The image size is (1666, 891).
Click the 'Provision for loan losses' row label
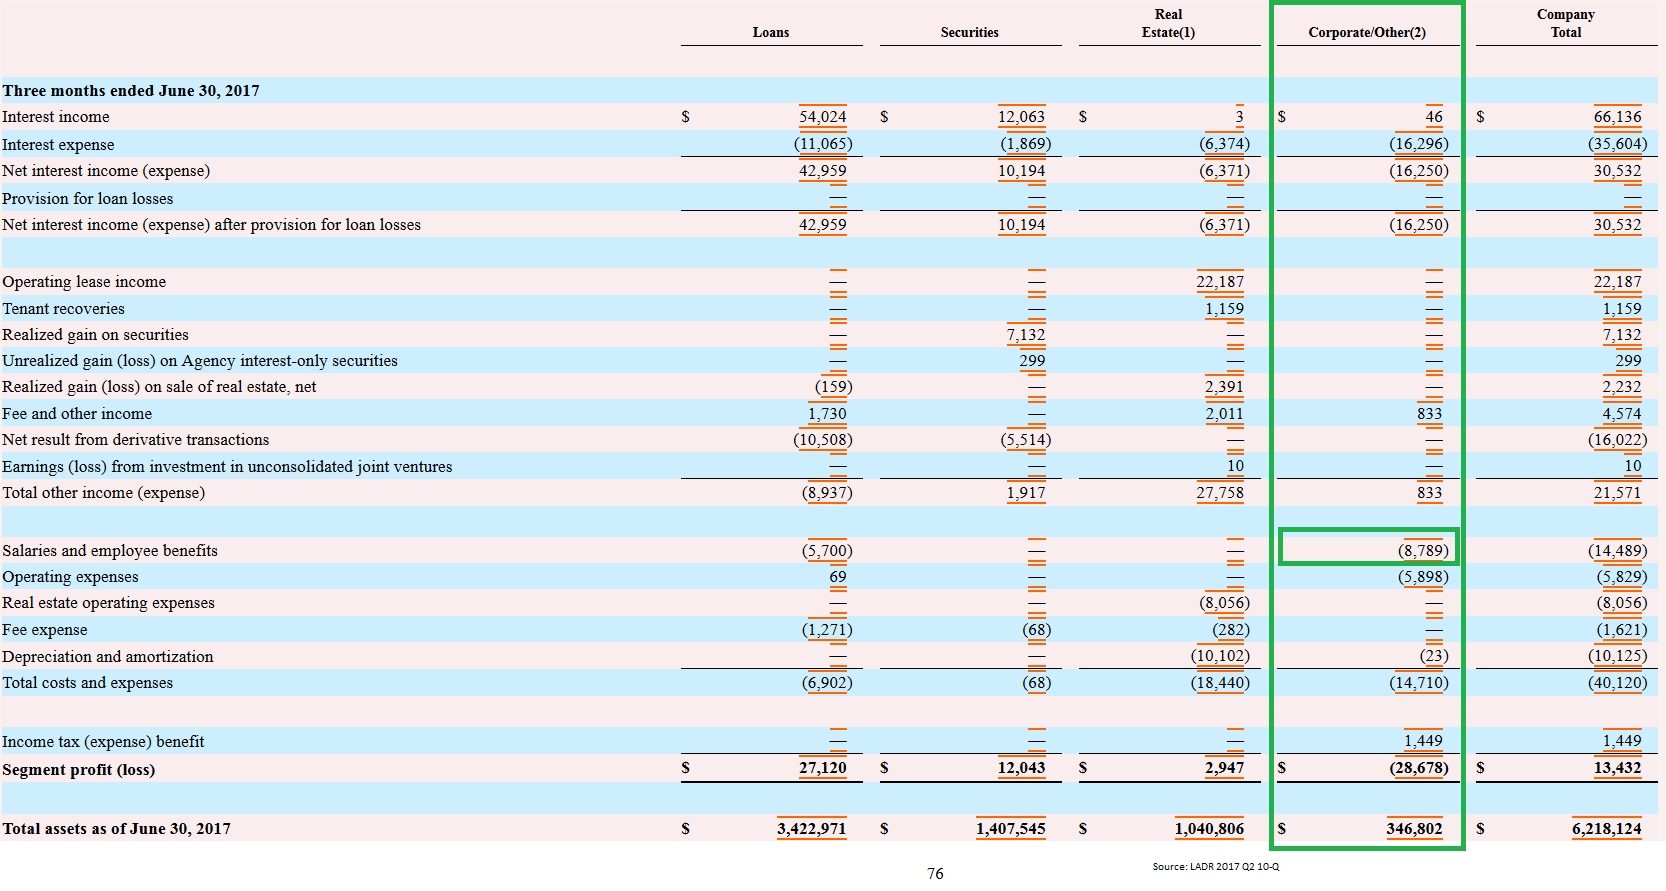tap(87, 199)
